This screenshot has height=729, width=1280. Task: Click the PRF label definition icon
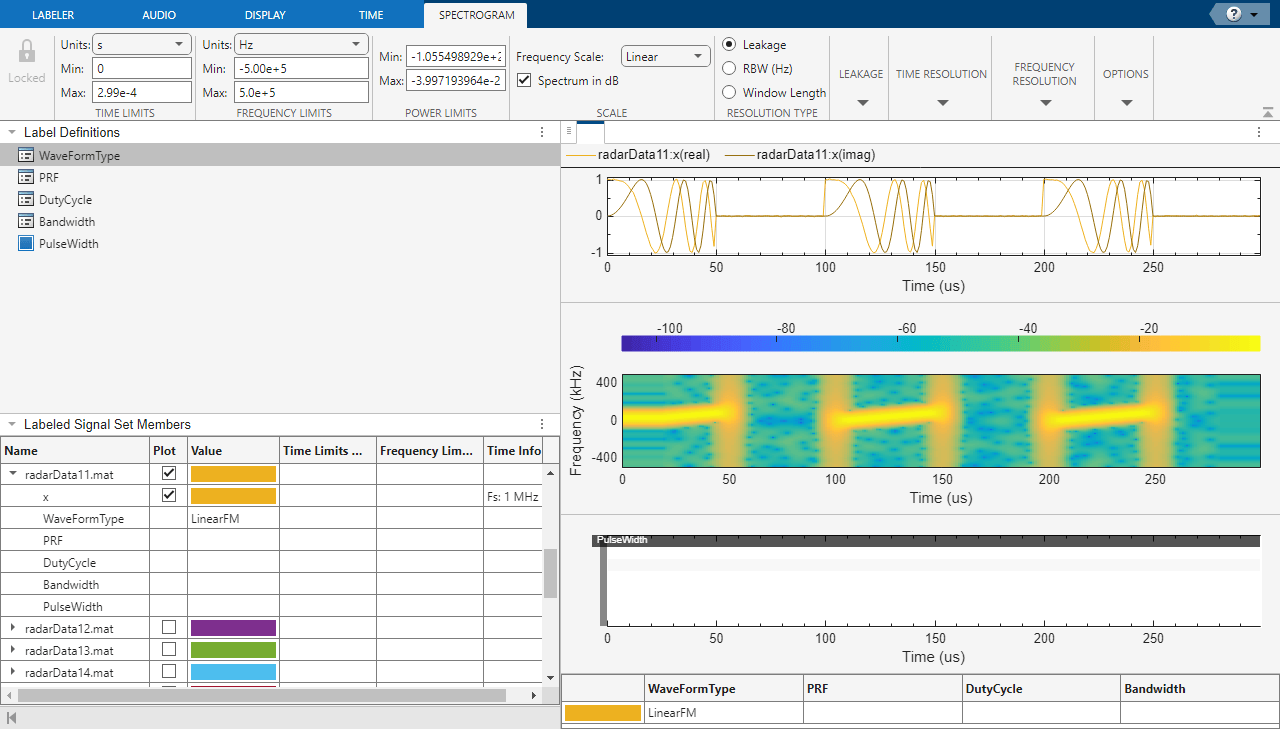pyautogui.click(x=26, y=178)
